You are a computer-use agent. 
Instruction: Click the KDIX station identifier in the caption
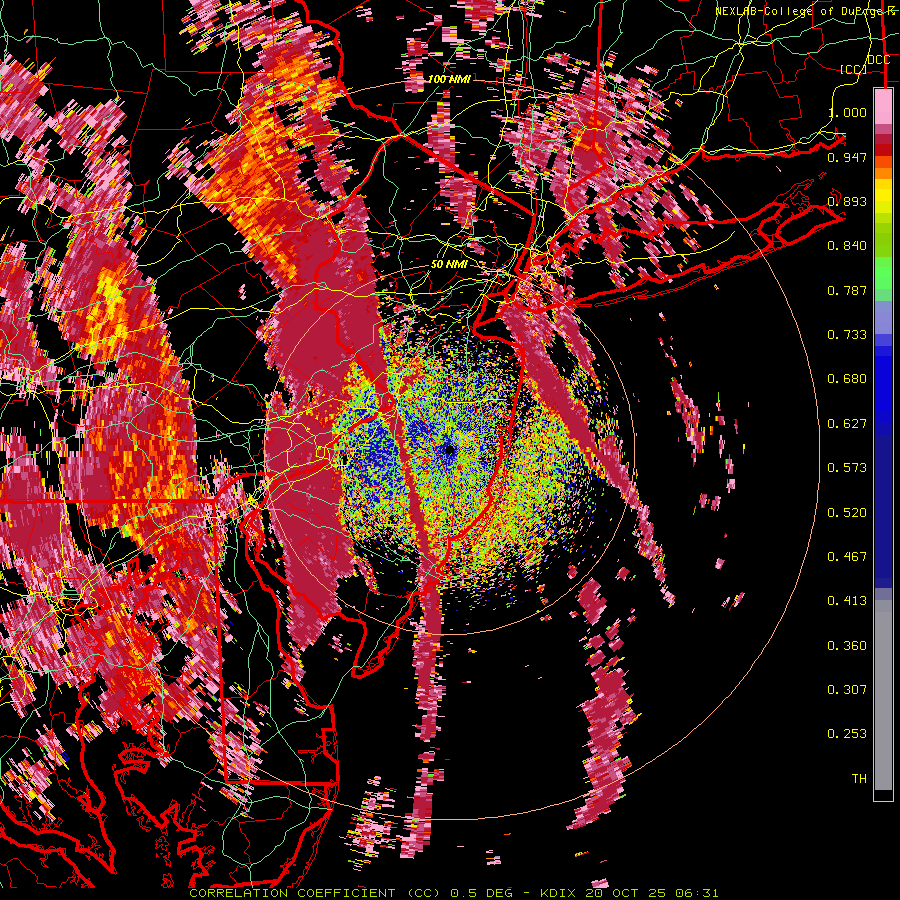pos(560,893)
